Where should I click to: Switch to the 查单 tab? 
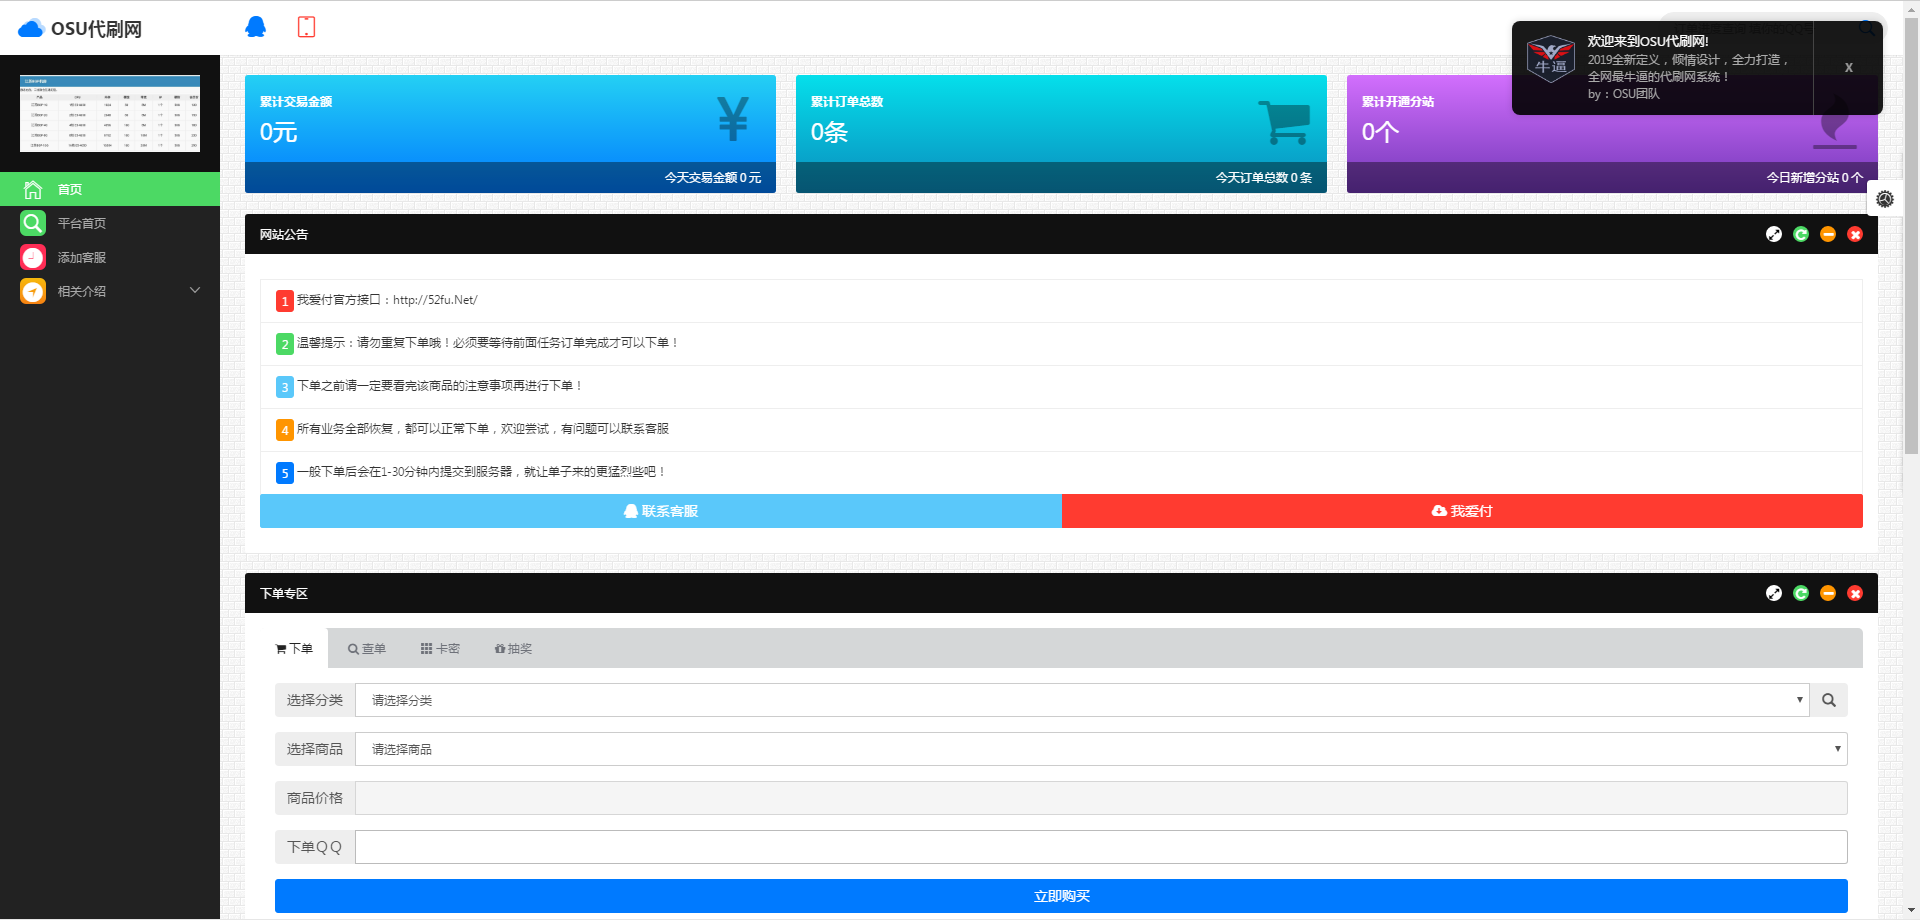(x=366, y=649)
